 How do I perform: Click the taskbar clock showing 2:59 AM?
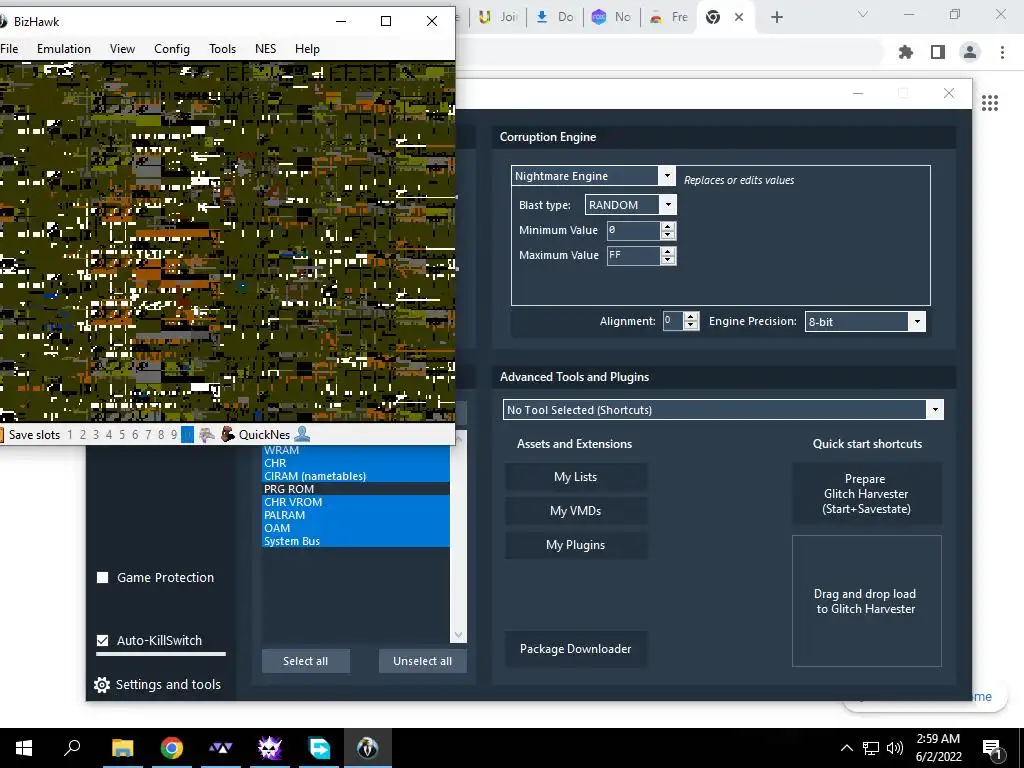938,748
